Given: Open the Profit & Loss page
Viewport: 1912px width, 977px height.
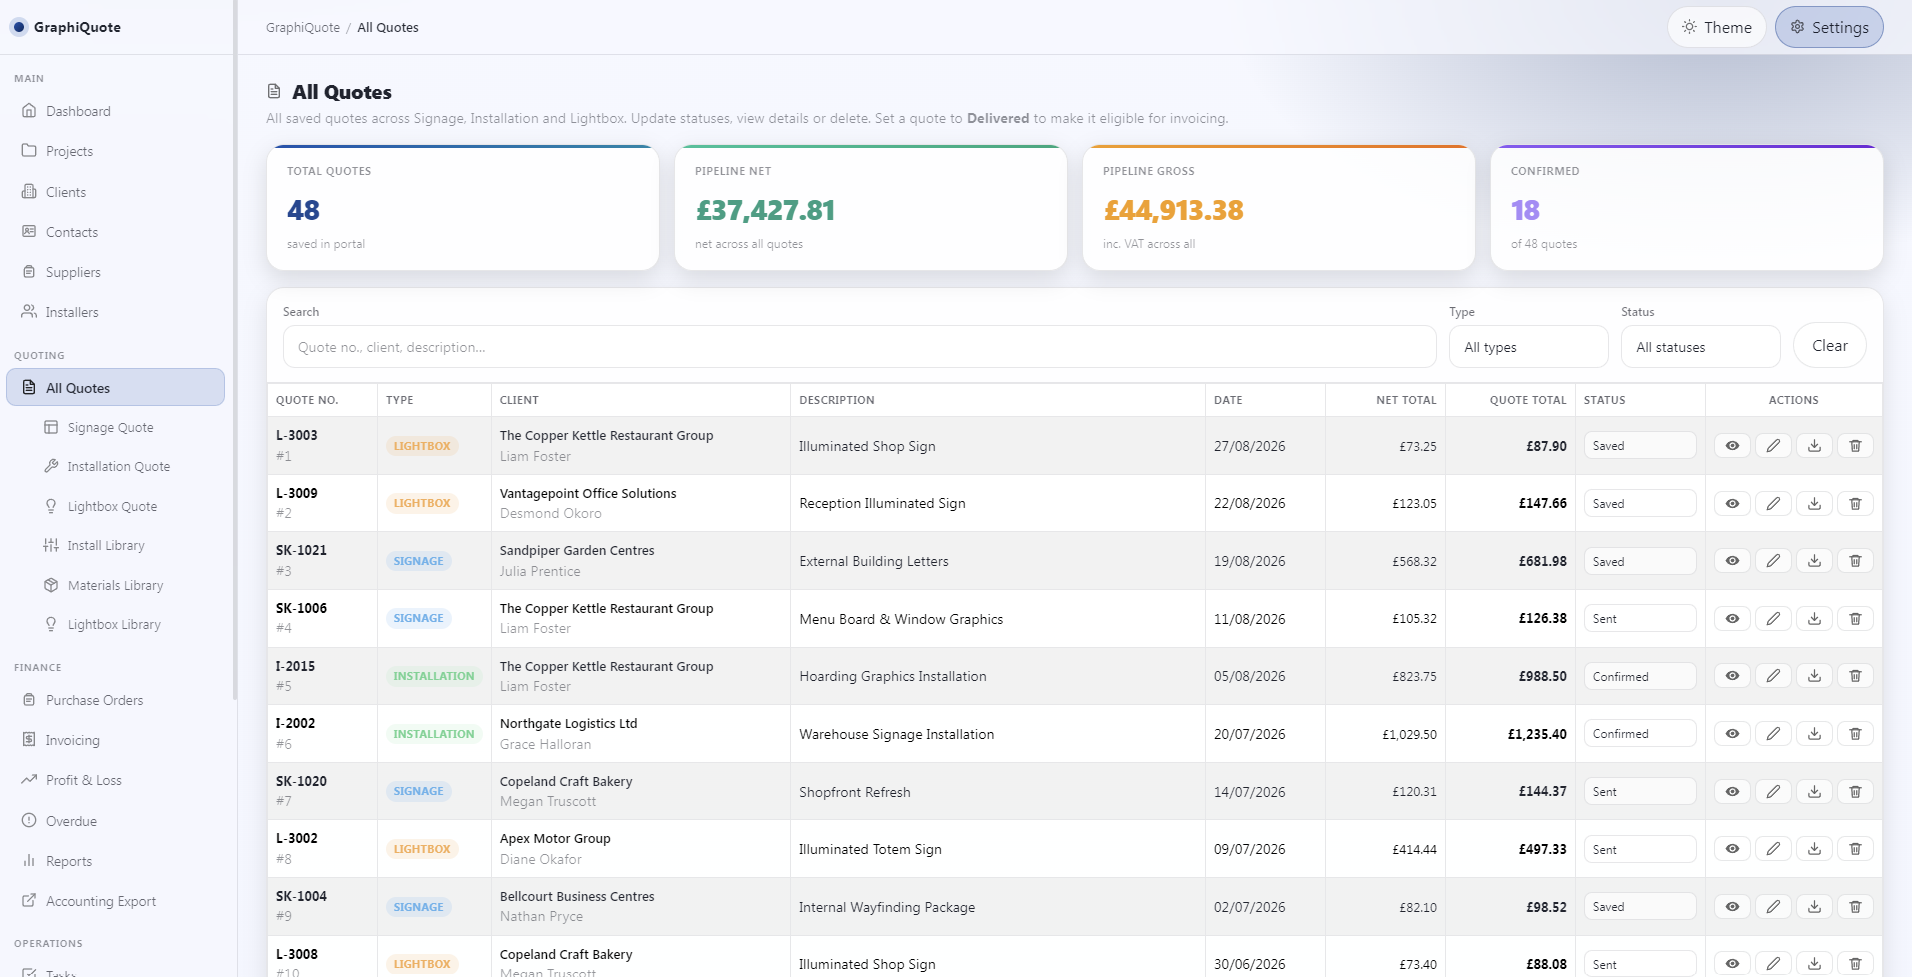Looking at the screenshot, I should coord(116,780).
